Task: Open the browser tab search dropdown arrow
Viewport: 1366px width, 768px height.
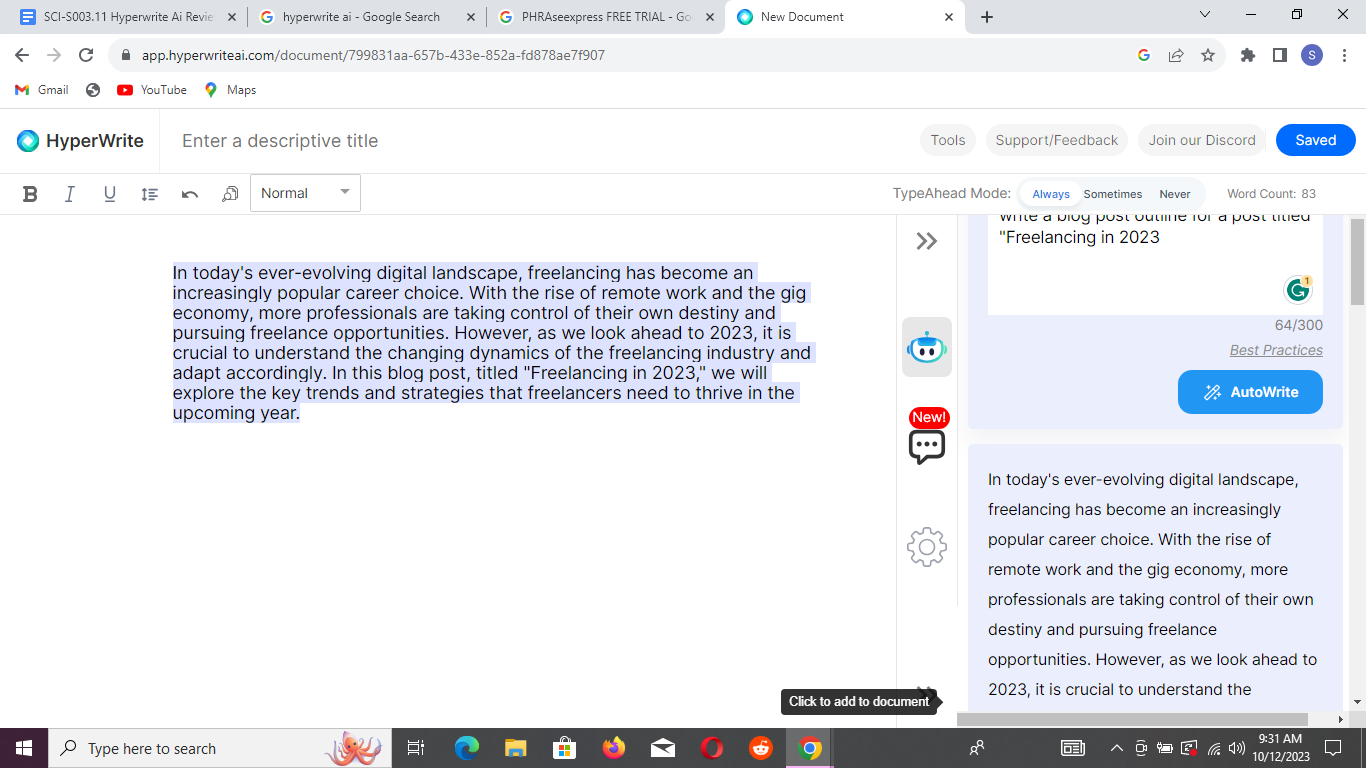Action: (x=1204, y=16)
